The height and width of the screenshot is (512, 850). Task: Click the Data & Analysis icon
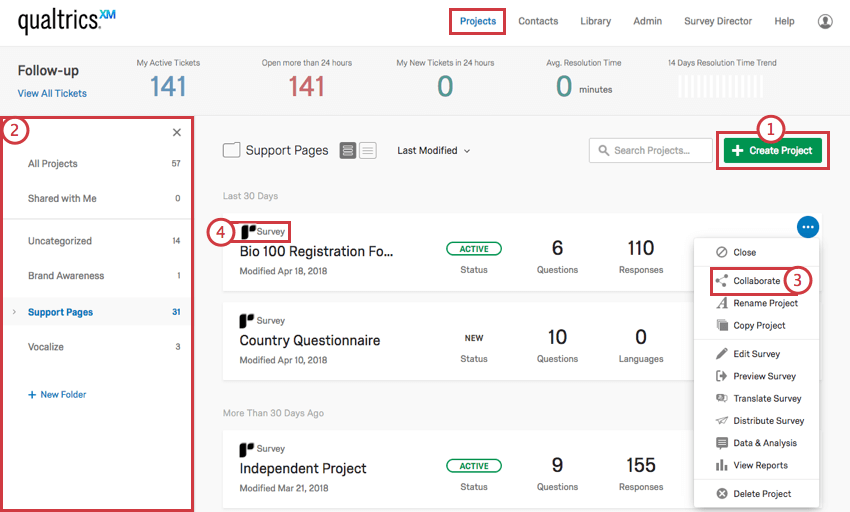[x=722, y=443]
